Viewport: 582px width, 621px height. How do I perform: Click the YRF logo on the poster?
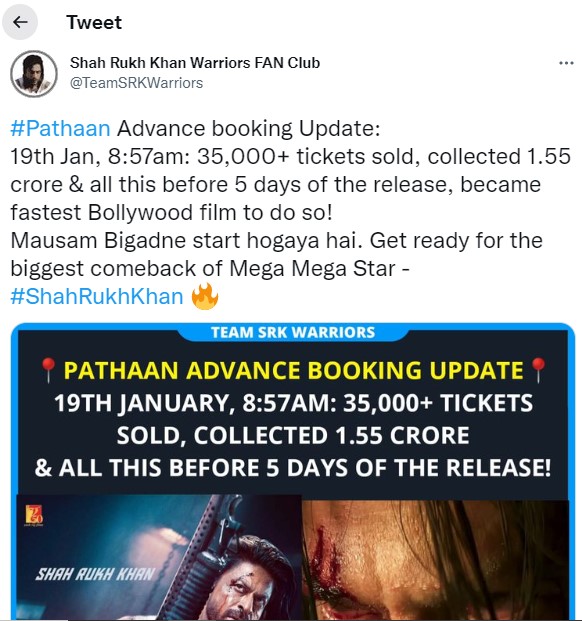[34, 516]
